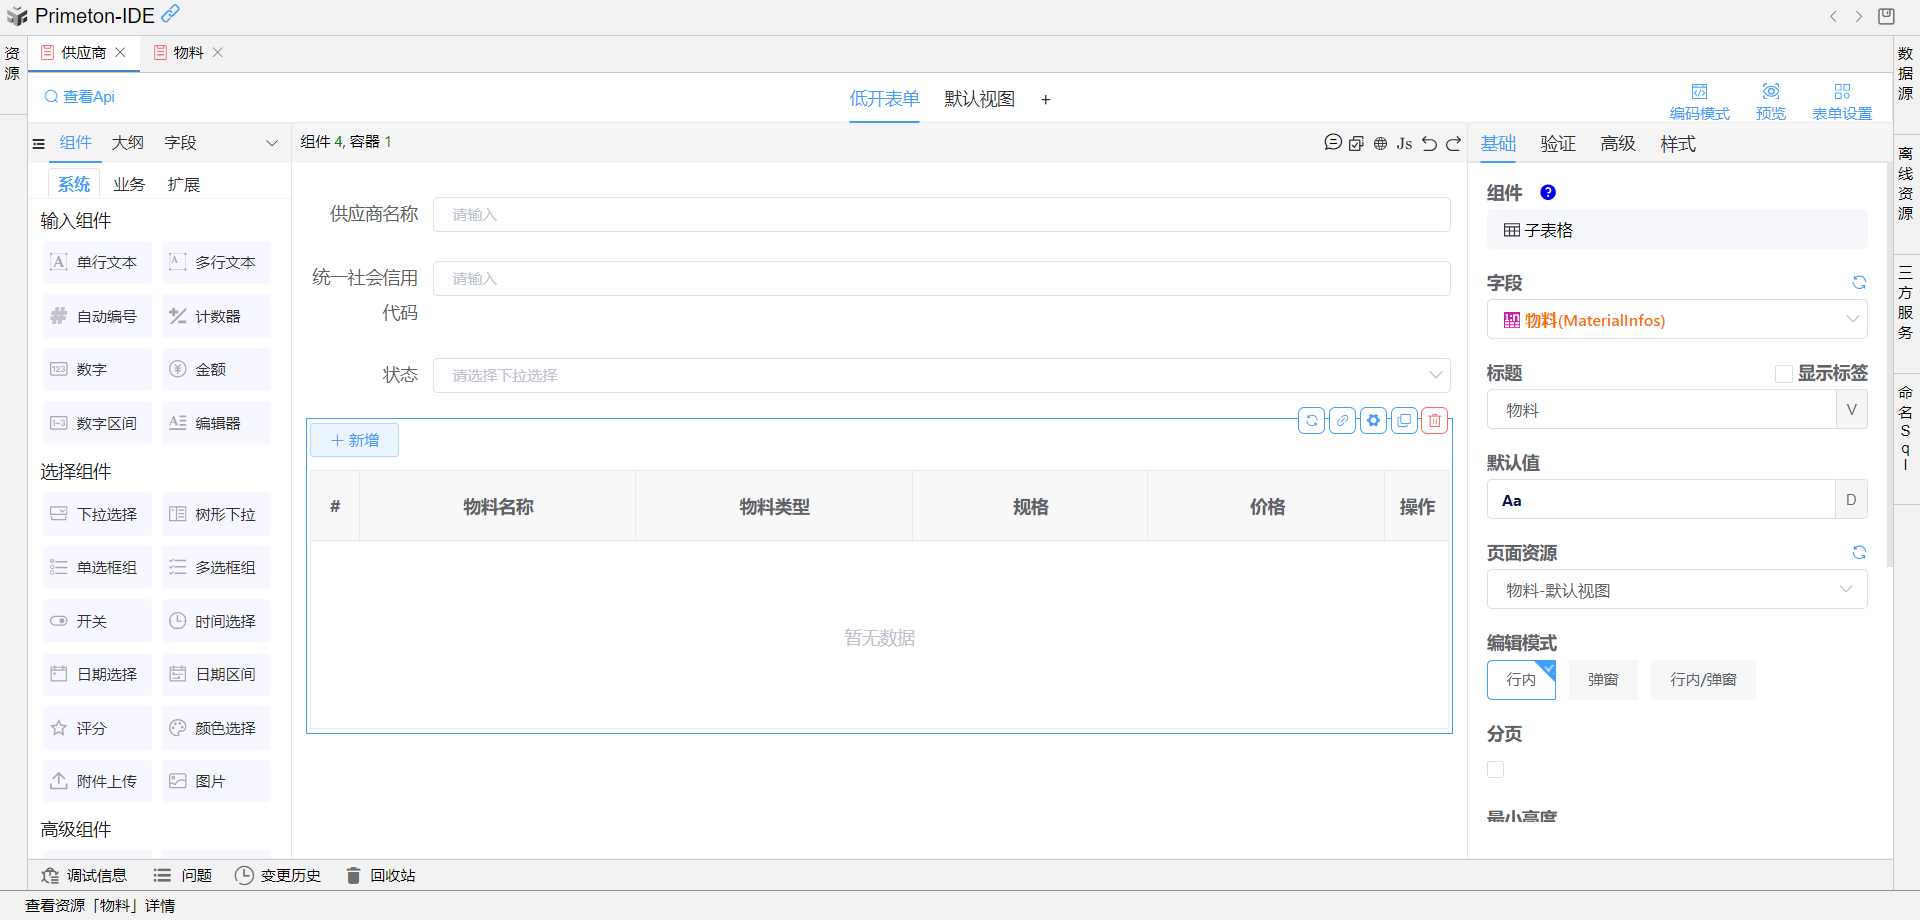This screenshot has width=1920, height=920.
Task: Switch to the 物料 file tab
Action: click(188, 53)
